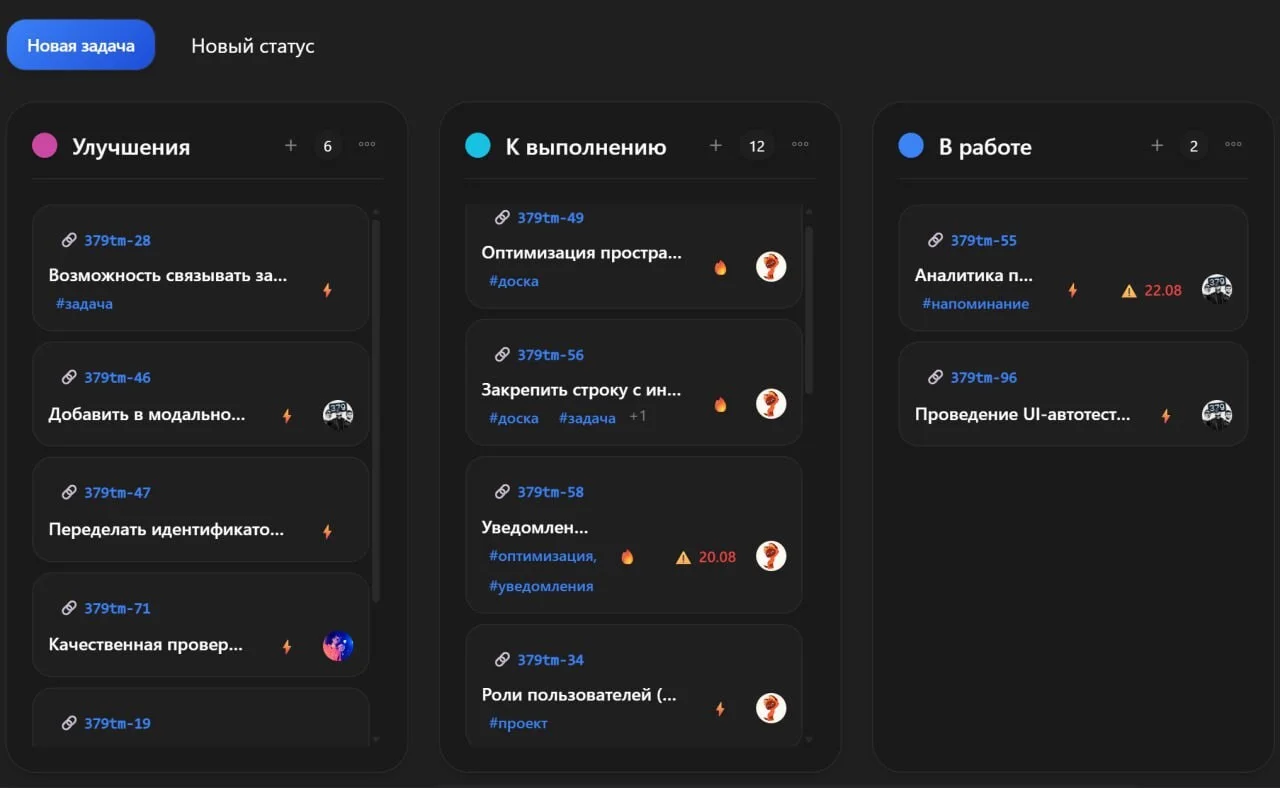Click the link icon beside 379tm-58
This screenshot has width=1280, height=788.
pos(502,492)
